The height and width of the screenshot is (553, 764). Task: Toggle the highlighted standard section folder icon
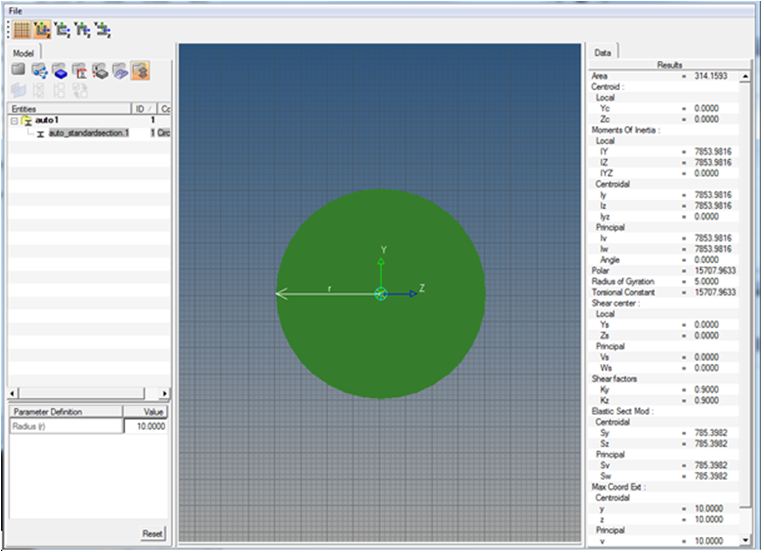(140, 70)
